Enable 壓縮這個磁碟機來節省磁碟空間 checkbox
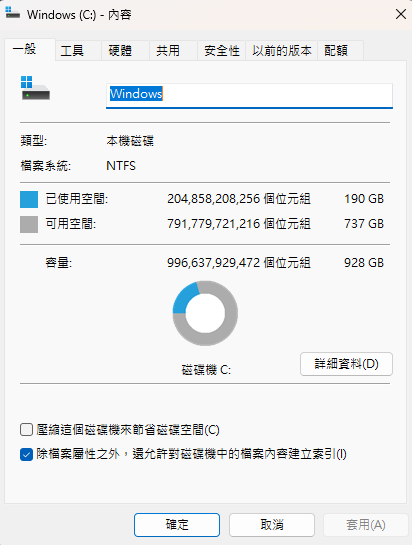 (26, 430)
